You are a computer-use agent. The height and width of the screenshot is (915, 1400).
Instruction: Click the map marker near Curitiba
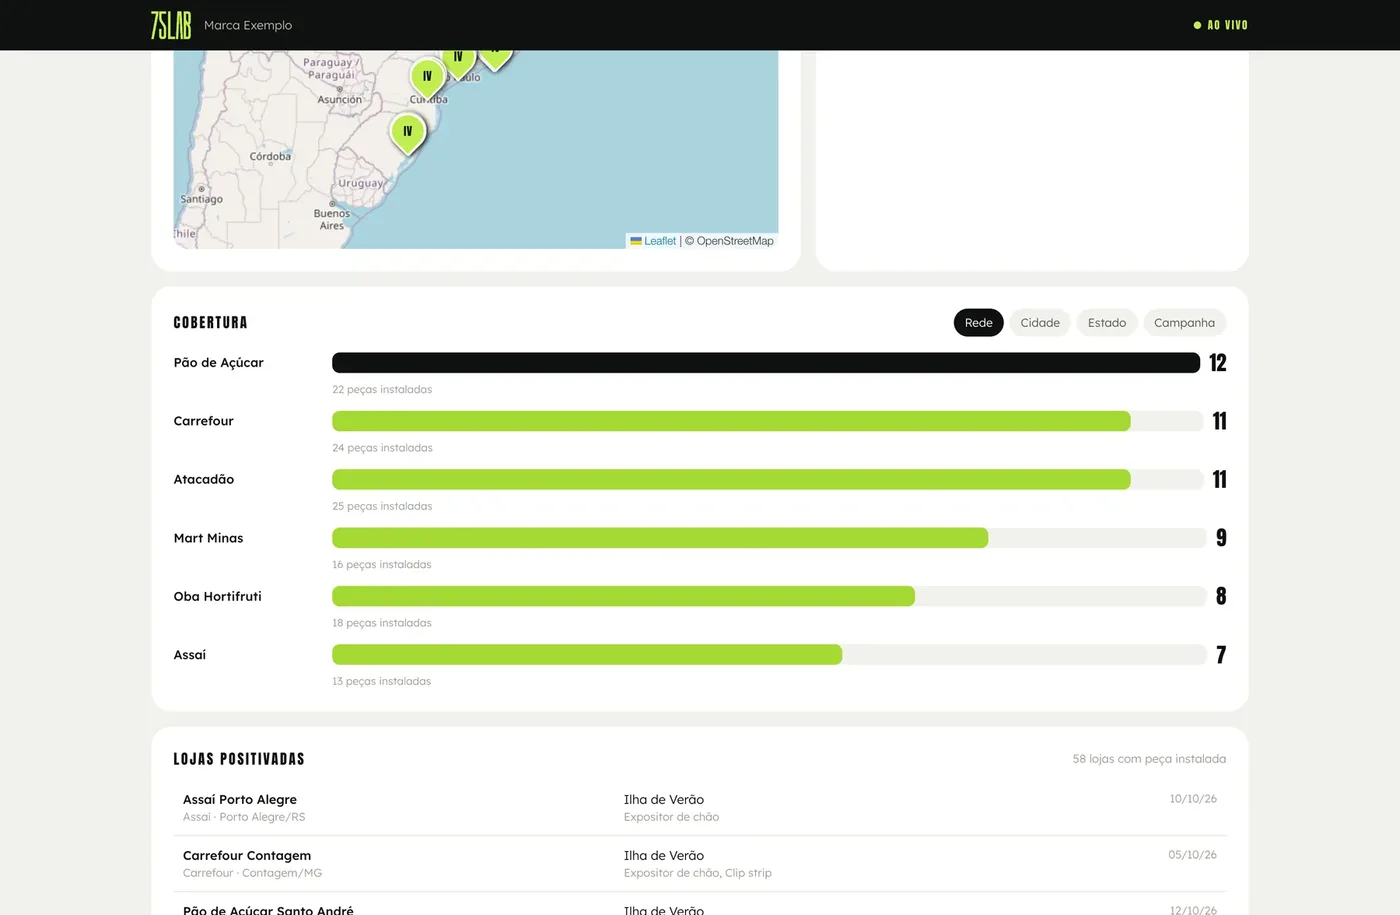[428, 78]
